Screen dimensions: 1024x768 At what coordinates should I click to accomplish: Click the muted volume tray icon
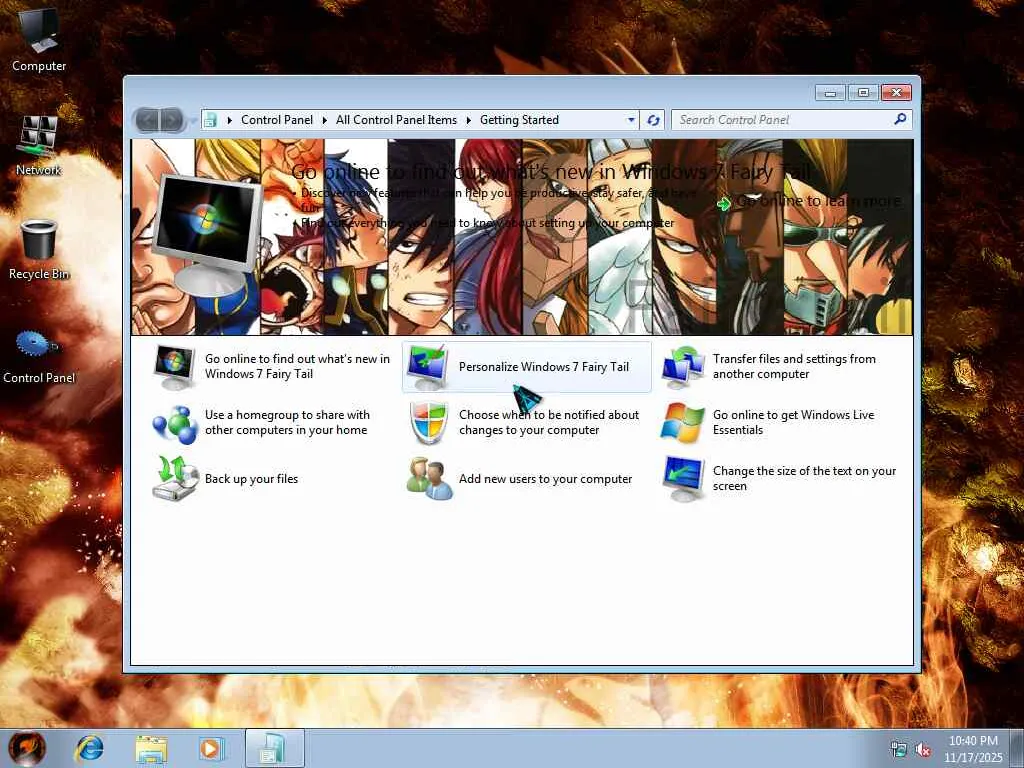tap(923, 749)
